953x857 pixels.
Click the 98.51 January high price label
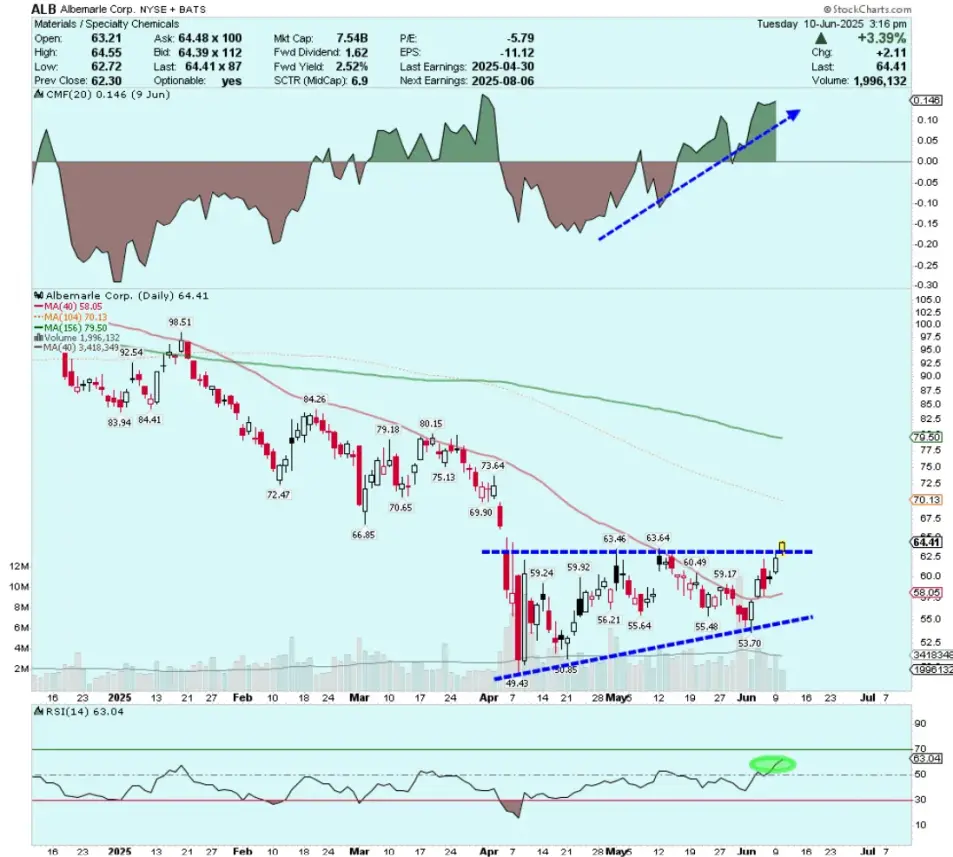[x=180, y=323]
